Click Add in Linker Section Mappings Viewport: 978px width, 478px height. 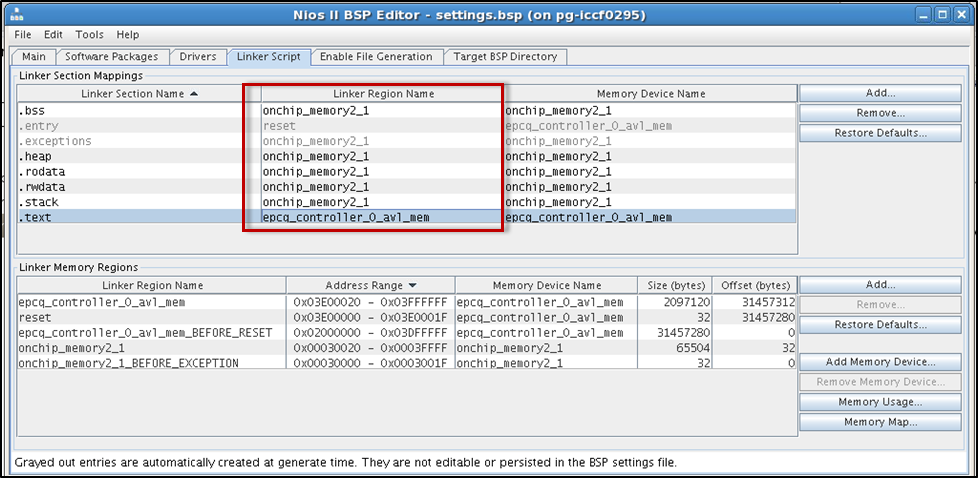(x=880, y=93)
